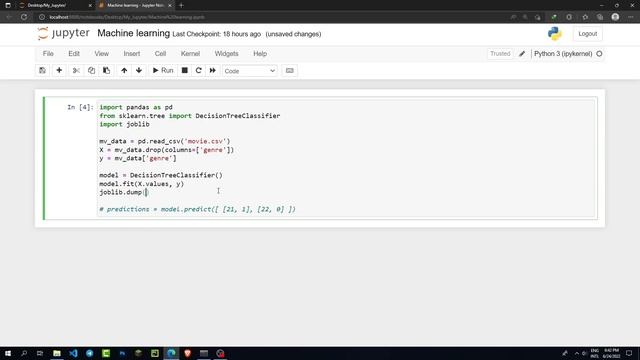Open the Edit menu
This screenshot has height=360, width=640.
[x=74, y=54]
